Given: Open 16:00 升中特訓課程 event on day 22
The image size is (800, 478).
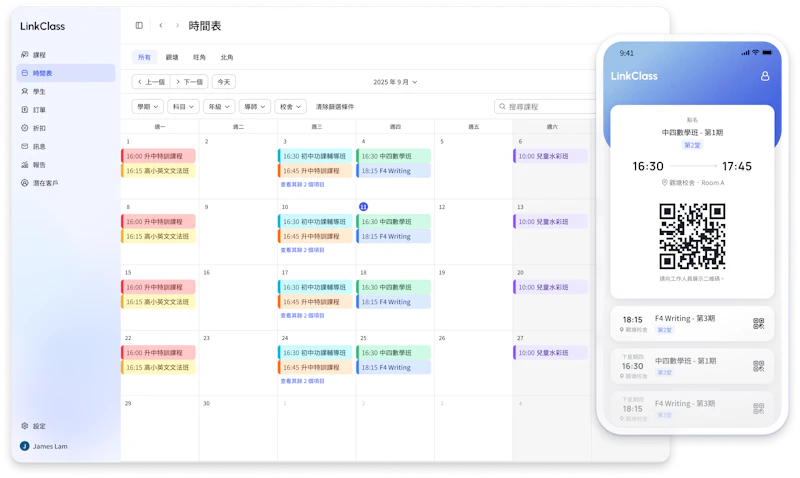Looking at the screenshot, I should pyautogui.click(x=159, y=353).
